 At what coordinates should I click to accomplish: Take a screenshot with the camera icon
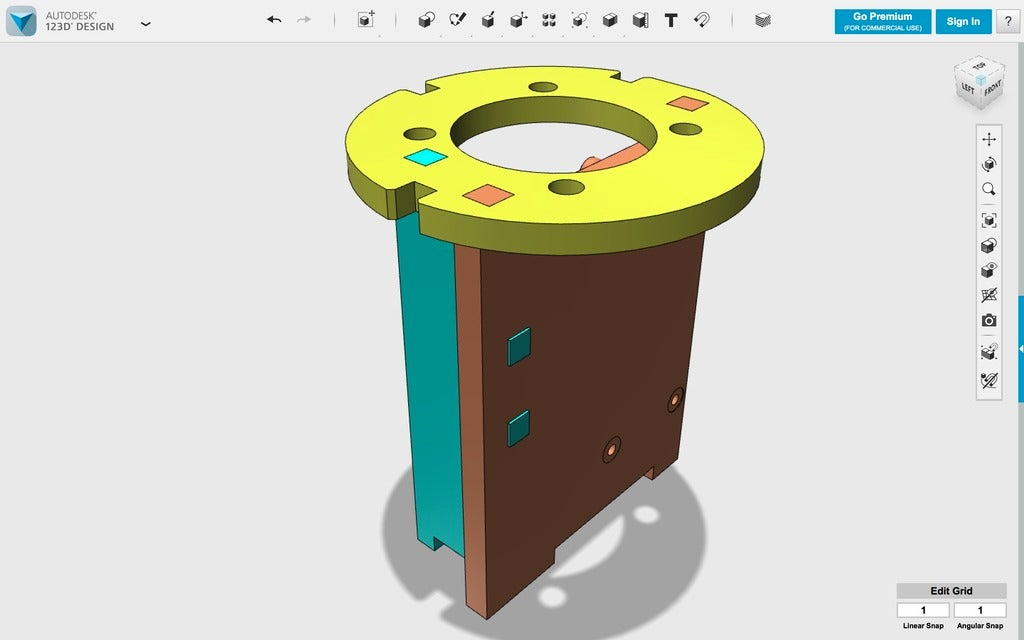pyautogui.click(x=989, y=321)
